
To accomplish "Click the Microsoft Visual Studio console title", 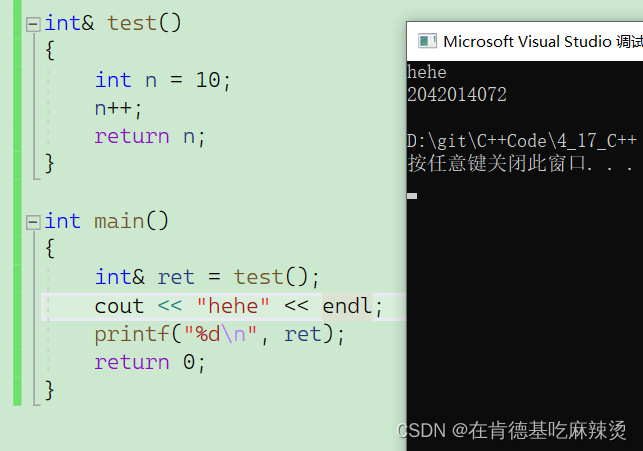I will point(543,41).
